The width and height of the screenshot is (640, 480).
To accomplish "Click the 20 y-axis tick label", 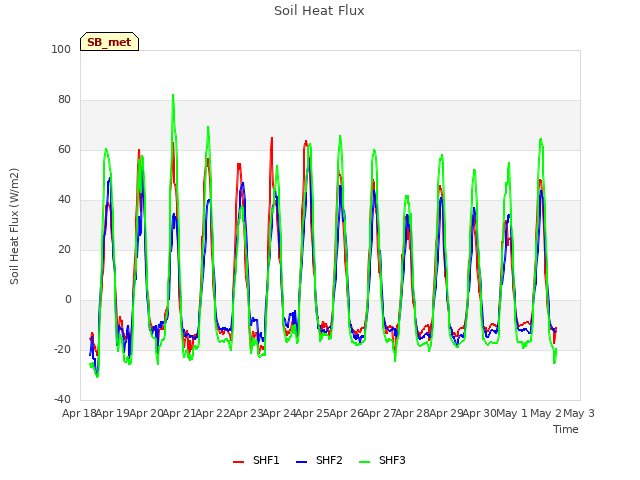I will (64, 250).
